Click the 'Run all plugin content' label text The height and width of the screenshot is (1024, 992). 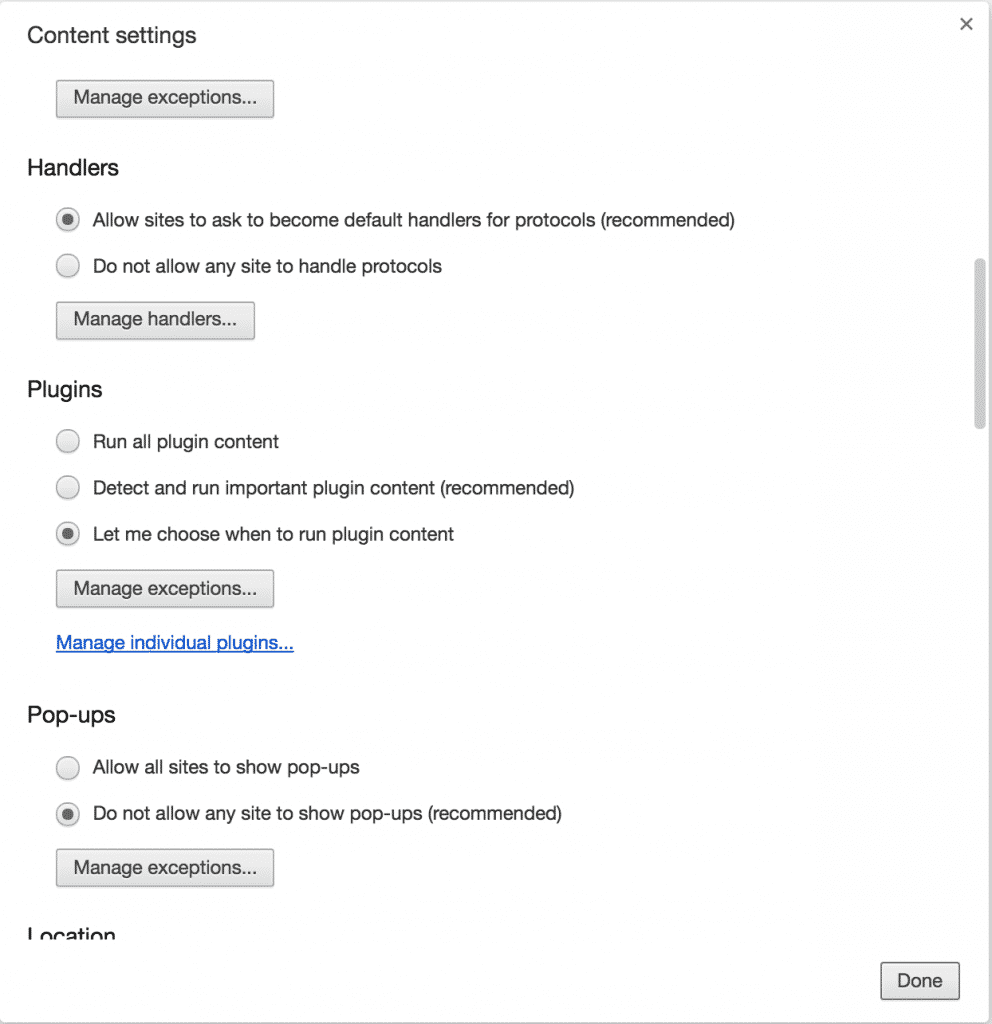coord(185,442)
